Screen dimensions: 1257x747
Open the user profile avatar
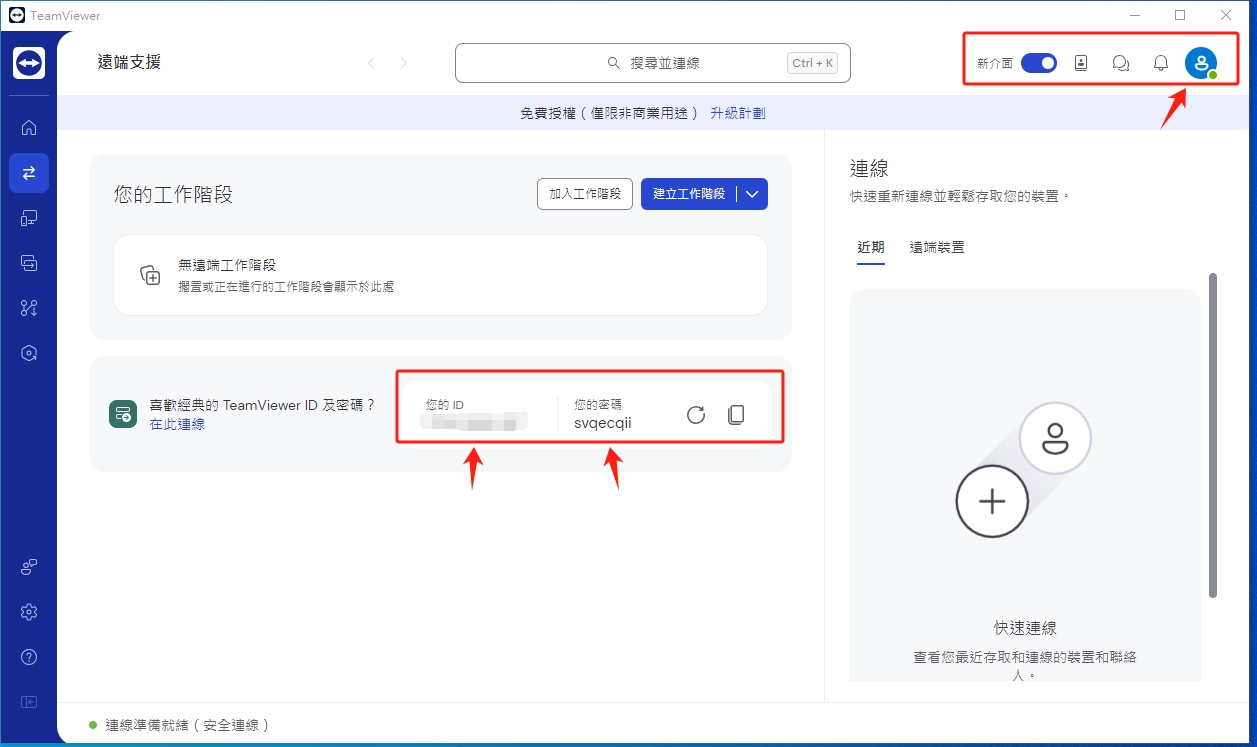[x=1201, y=63]
